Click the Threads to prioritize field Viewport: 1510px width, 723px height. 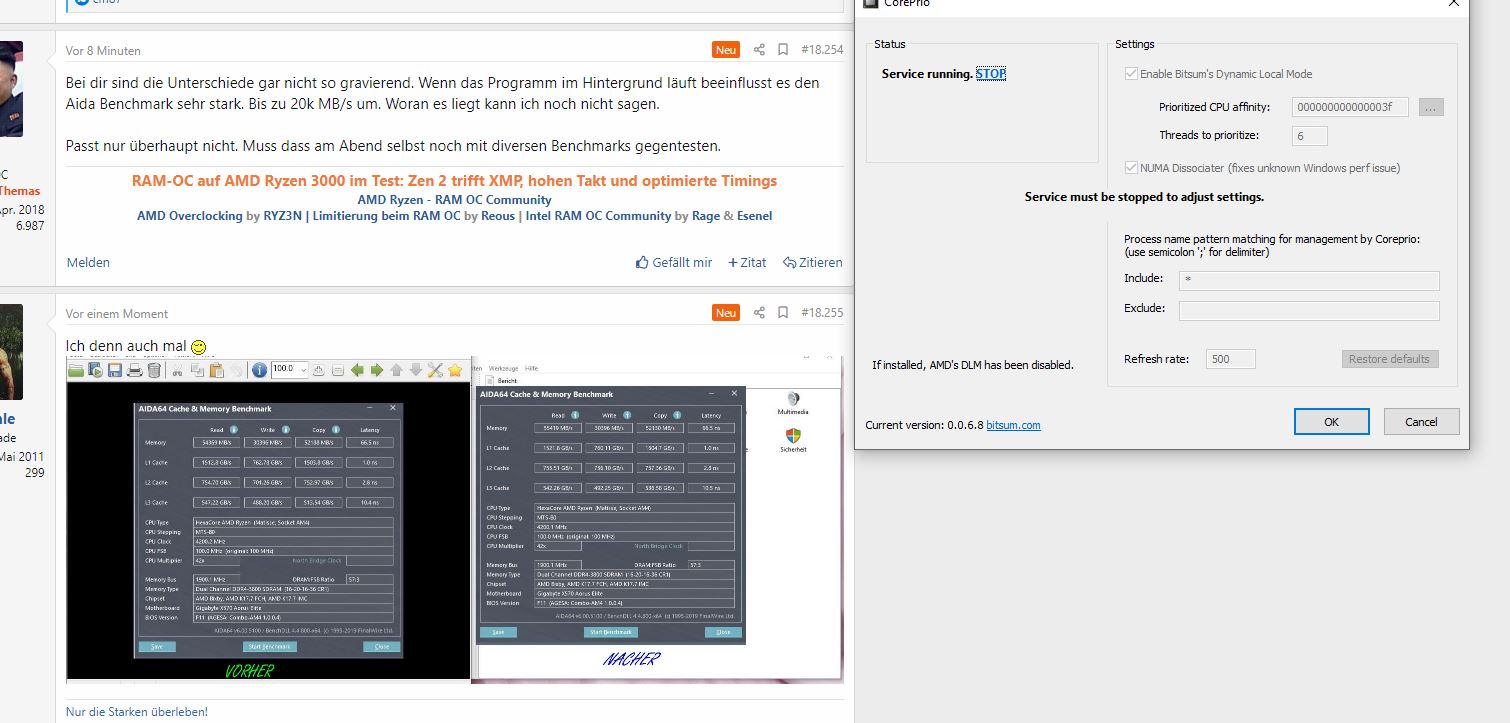click(x=1310, y=136)
